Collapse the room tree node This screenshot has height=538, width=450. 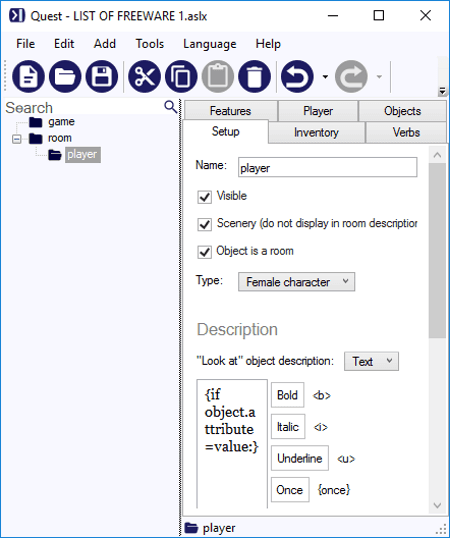click(16, 139)
